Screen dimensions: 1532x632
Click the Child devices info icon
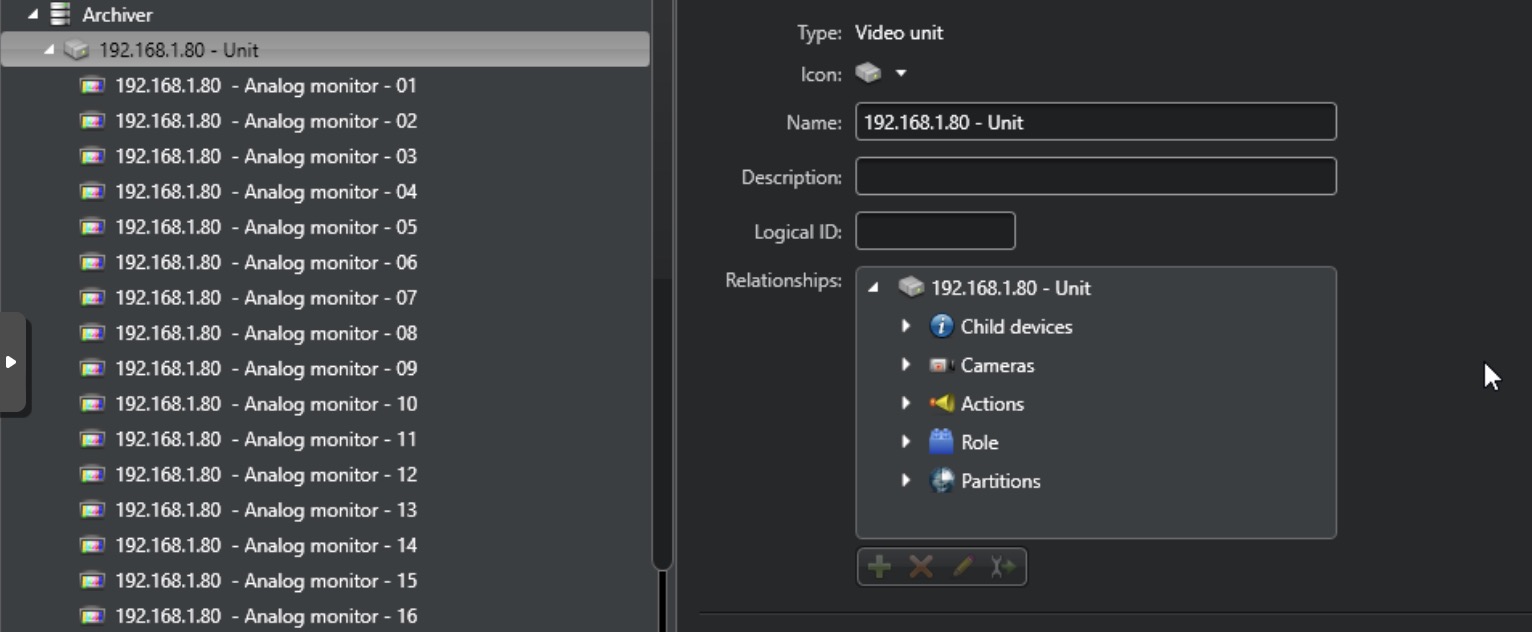coord(941,326)
